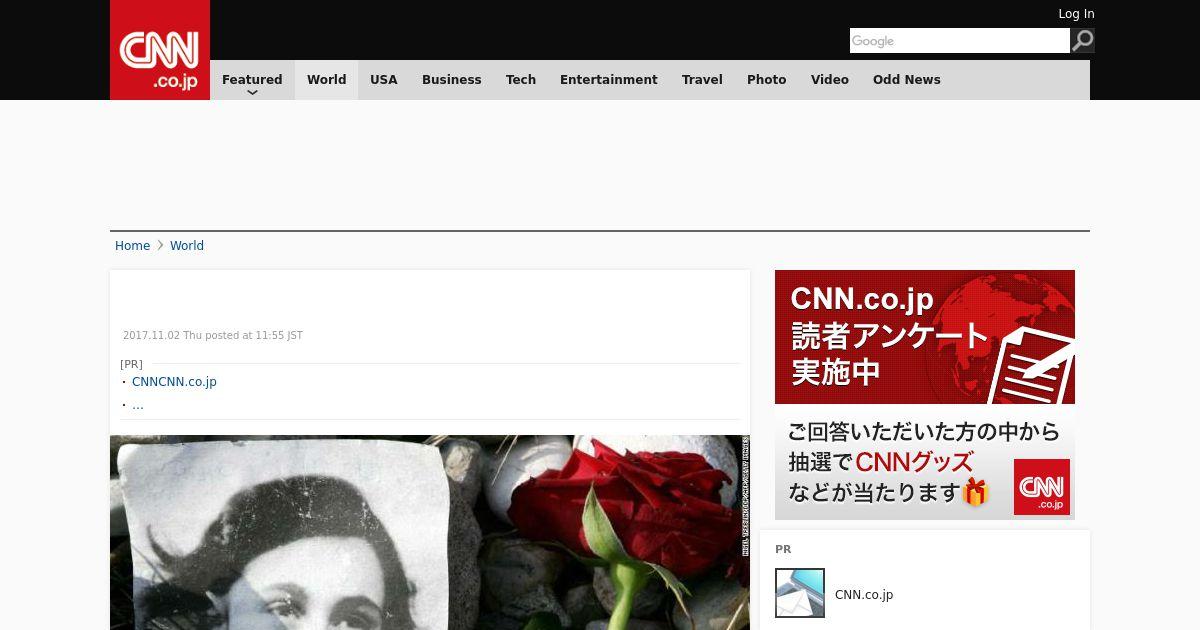Open the Odd News section
The image size is (1200, 630).
(x=907, y=80)
